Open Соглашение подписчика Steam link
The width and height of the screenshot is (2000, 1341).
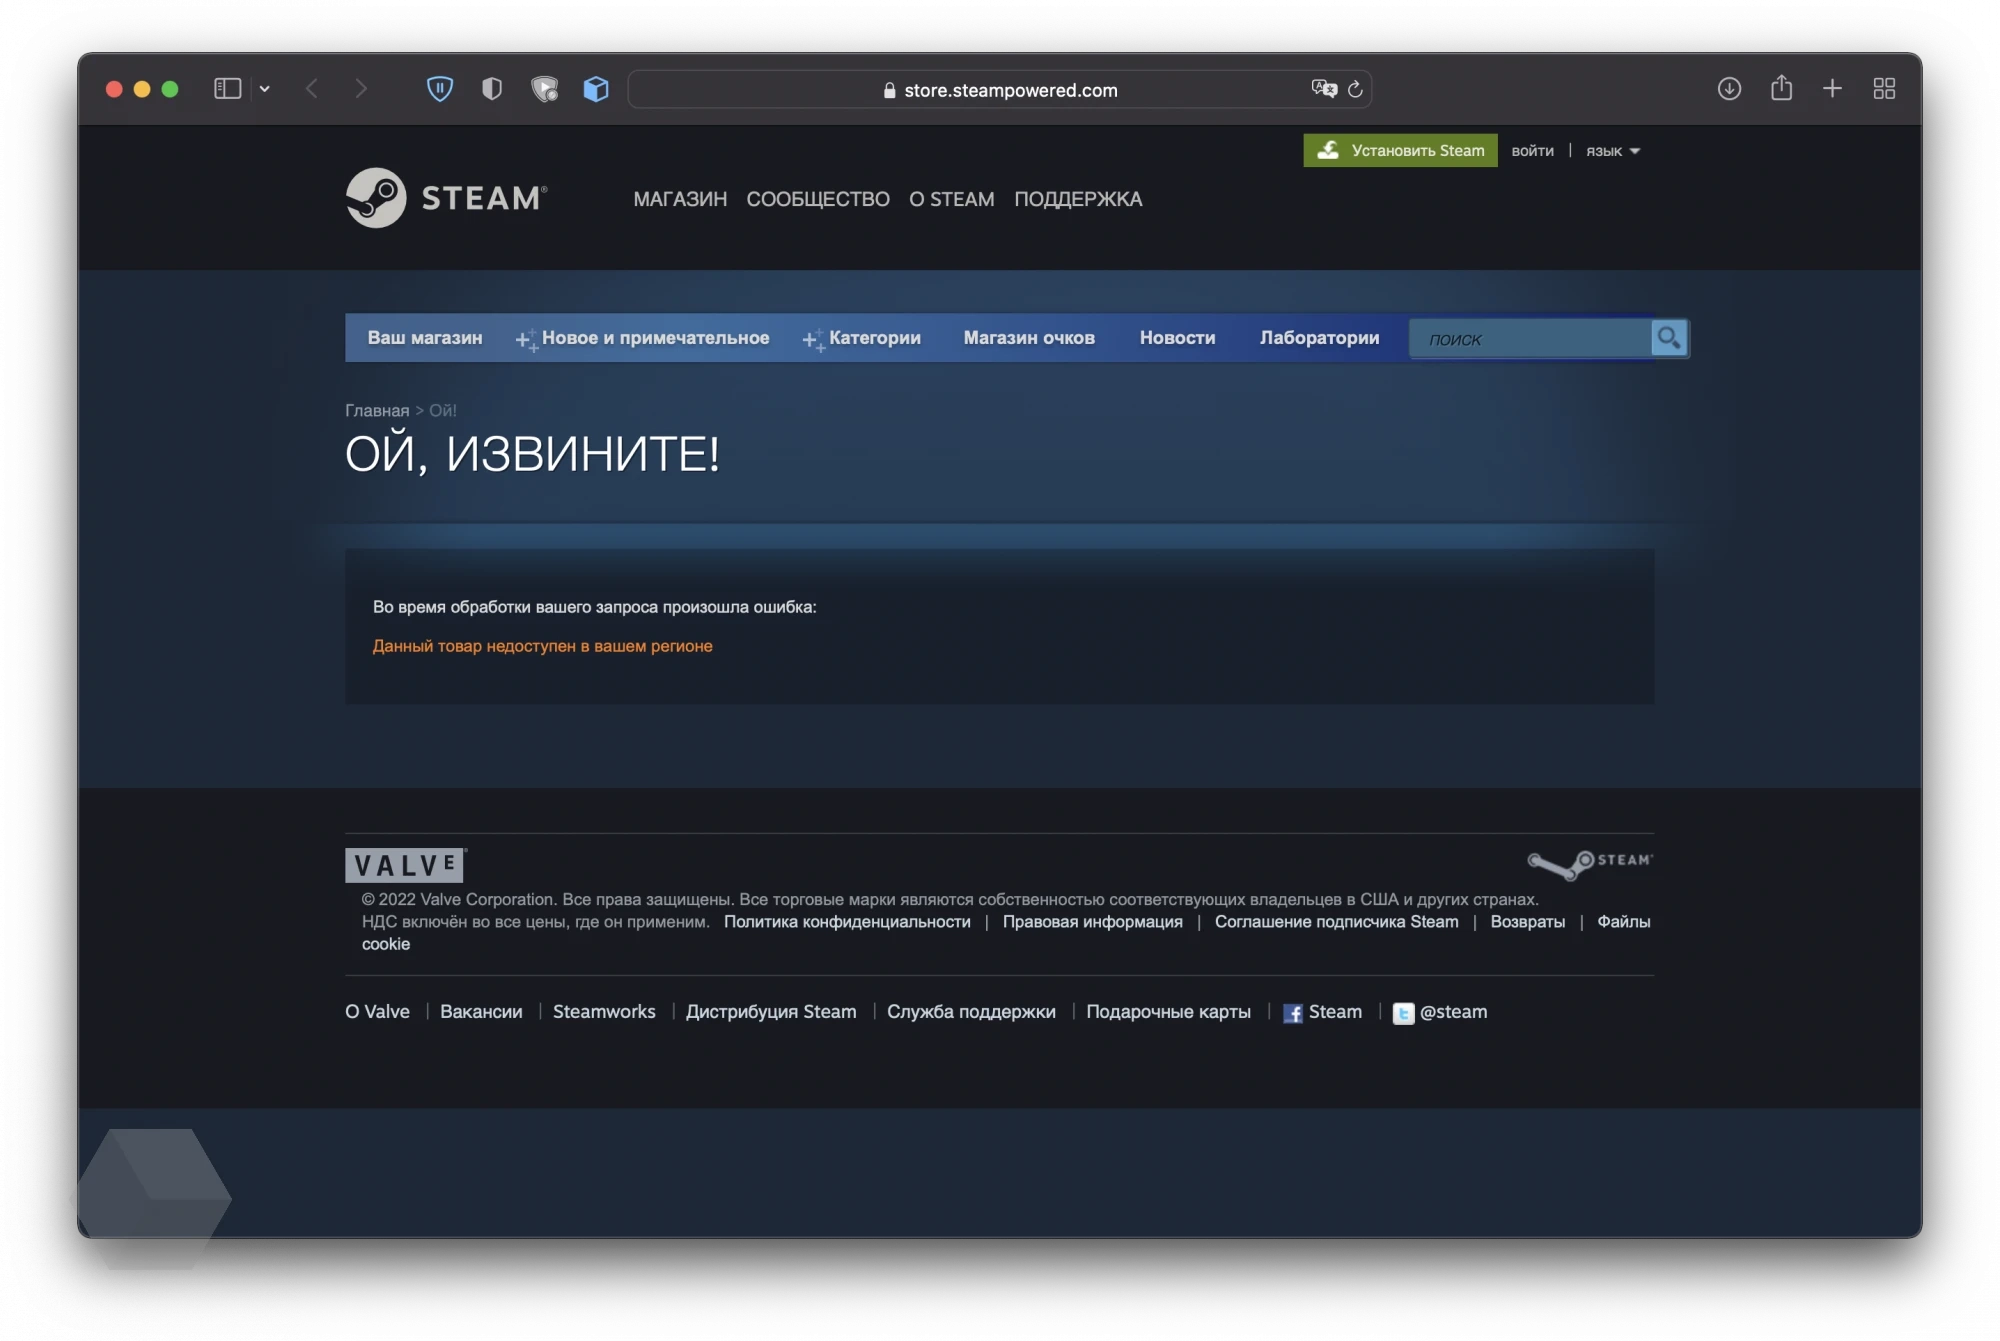[x=1337, y=922]
